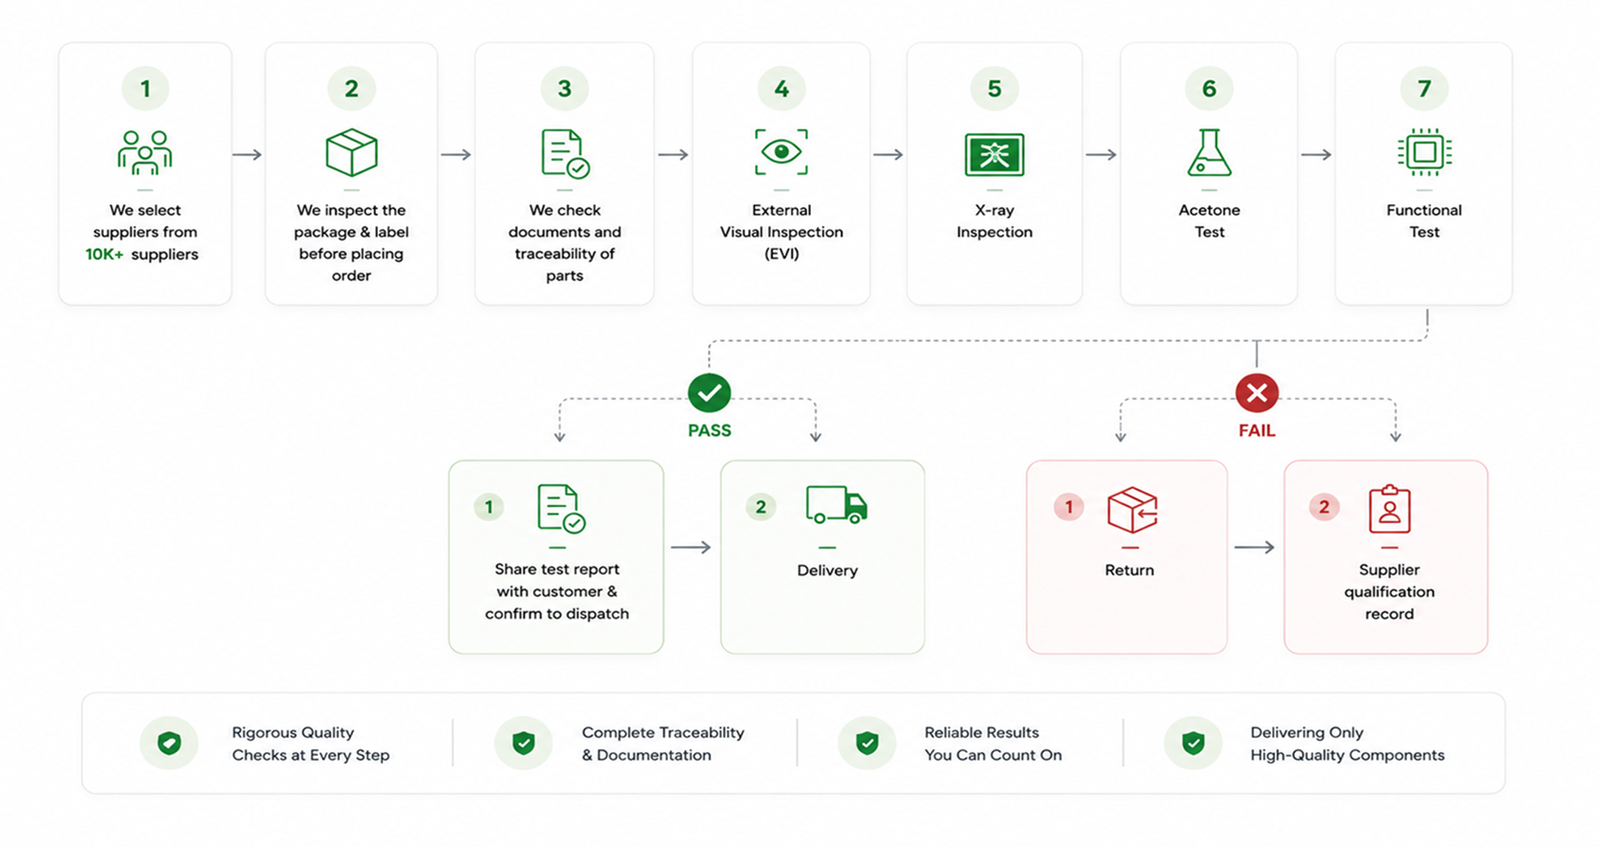Click the Functional Test chip icon

[1424, 152]
